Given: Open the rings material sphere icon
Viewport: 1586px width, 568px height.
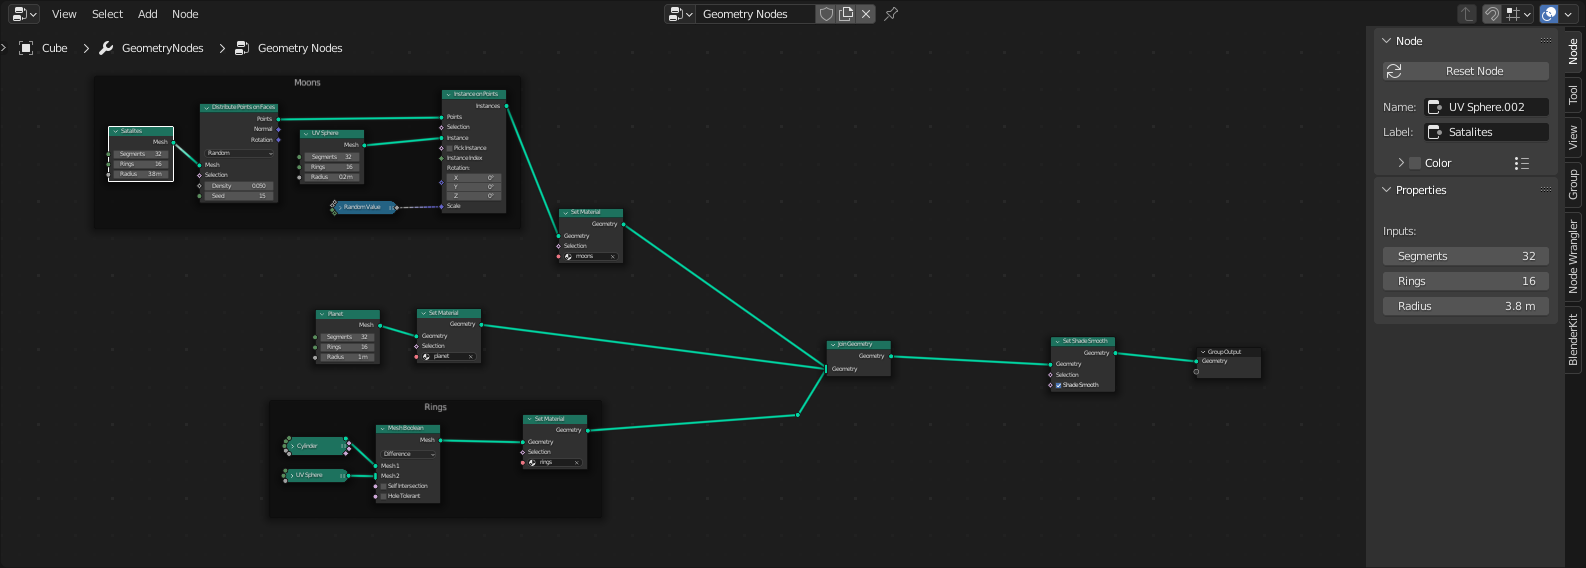Looking at the screenshot, I should click(532, 463).
